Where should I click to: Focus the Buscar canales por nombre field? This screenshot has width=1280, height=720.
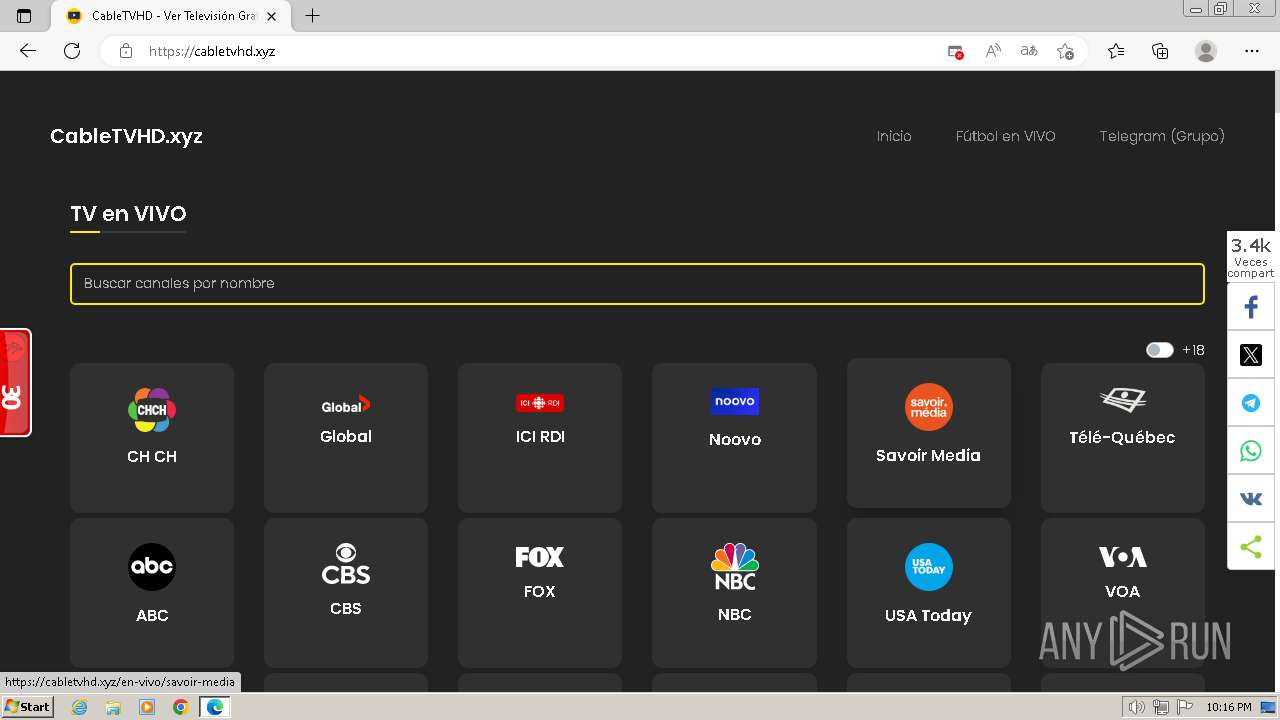tap(637, 283)
